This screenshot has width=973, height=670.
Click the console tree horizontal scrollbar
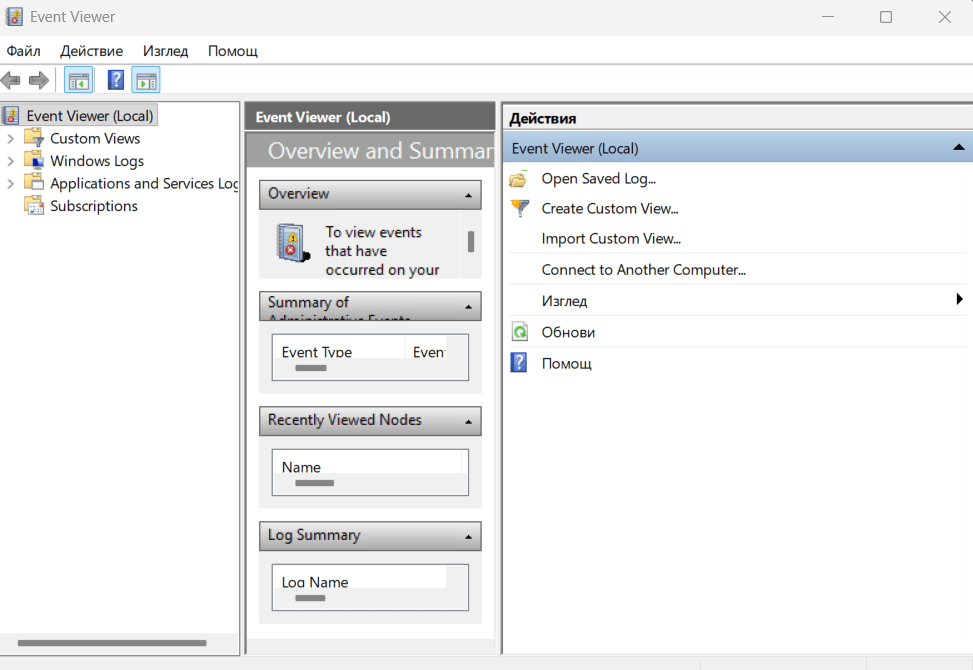click(112, 643)
